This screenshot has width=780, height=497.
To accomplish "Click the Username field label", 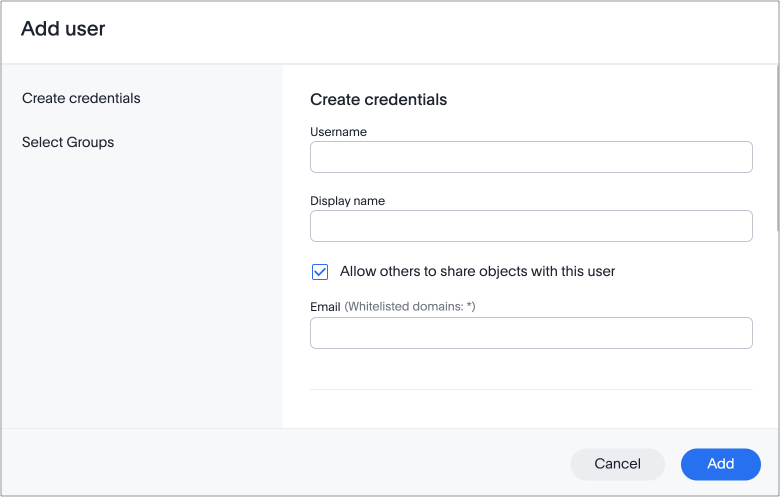I will (x=338, y=132).
